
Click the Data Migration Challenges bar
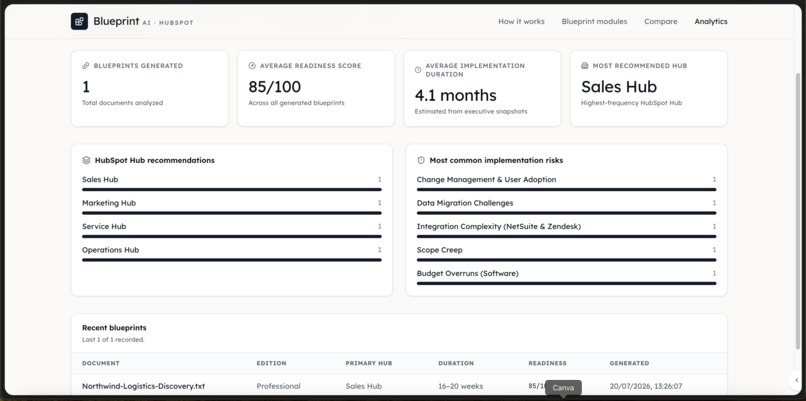pyautogui.click(x=566, y=213)
